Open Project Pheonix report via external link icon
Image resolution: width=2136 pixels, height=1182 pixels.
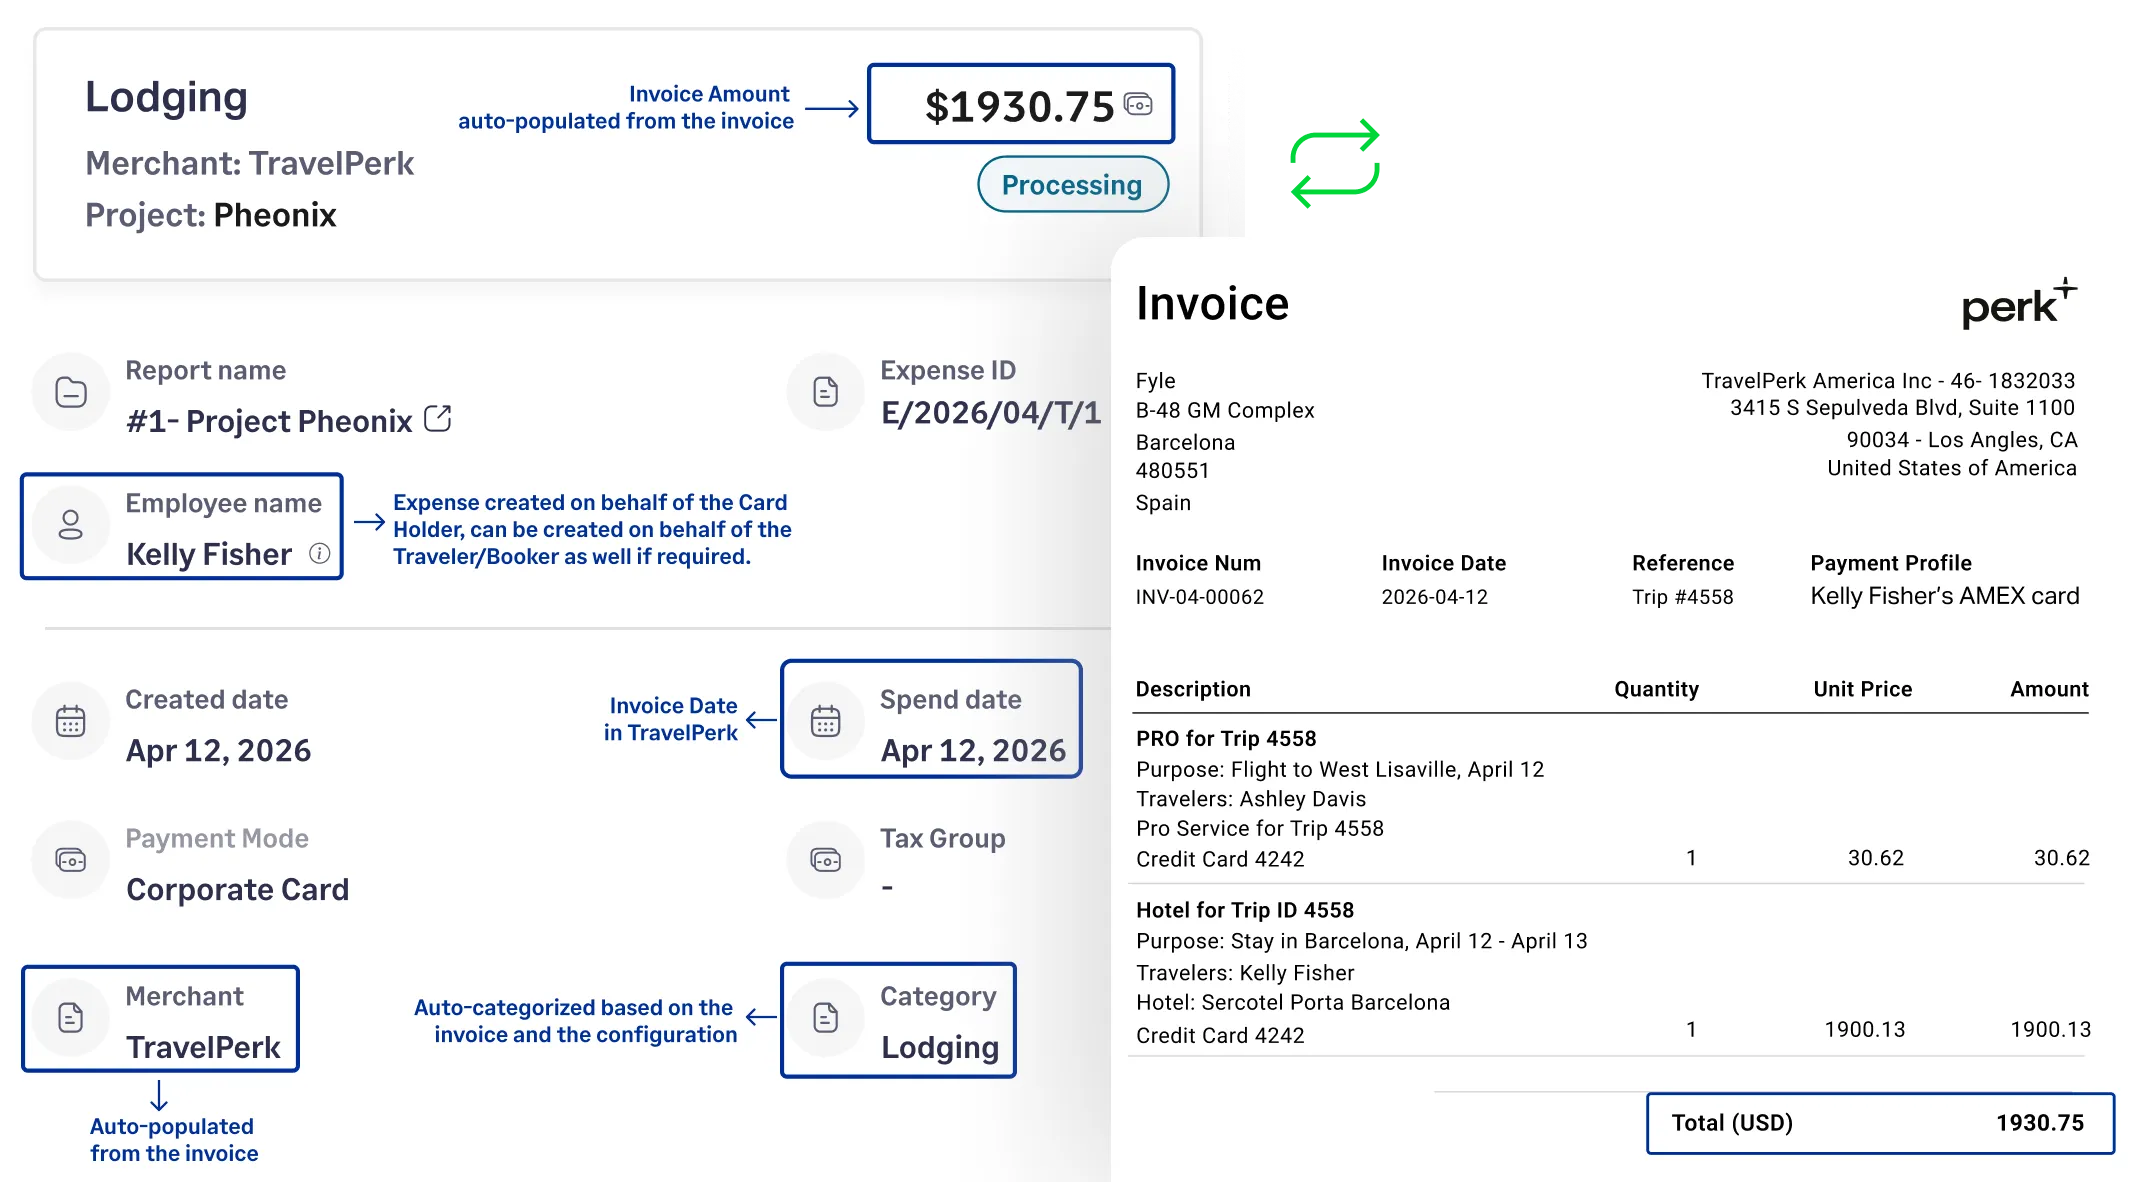coord(438,418)
